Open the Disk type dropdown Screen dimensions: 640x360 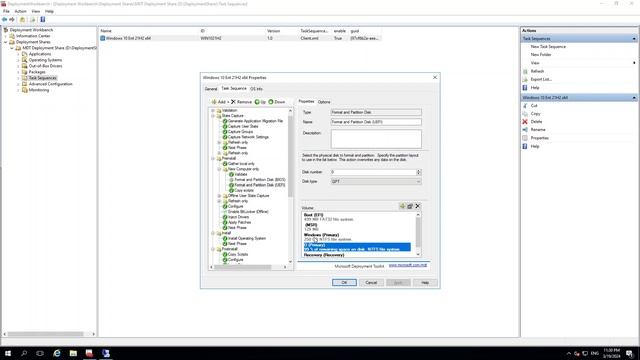376,181
